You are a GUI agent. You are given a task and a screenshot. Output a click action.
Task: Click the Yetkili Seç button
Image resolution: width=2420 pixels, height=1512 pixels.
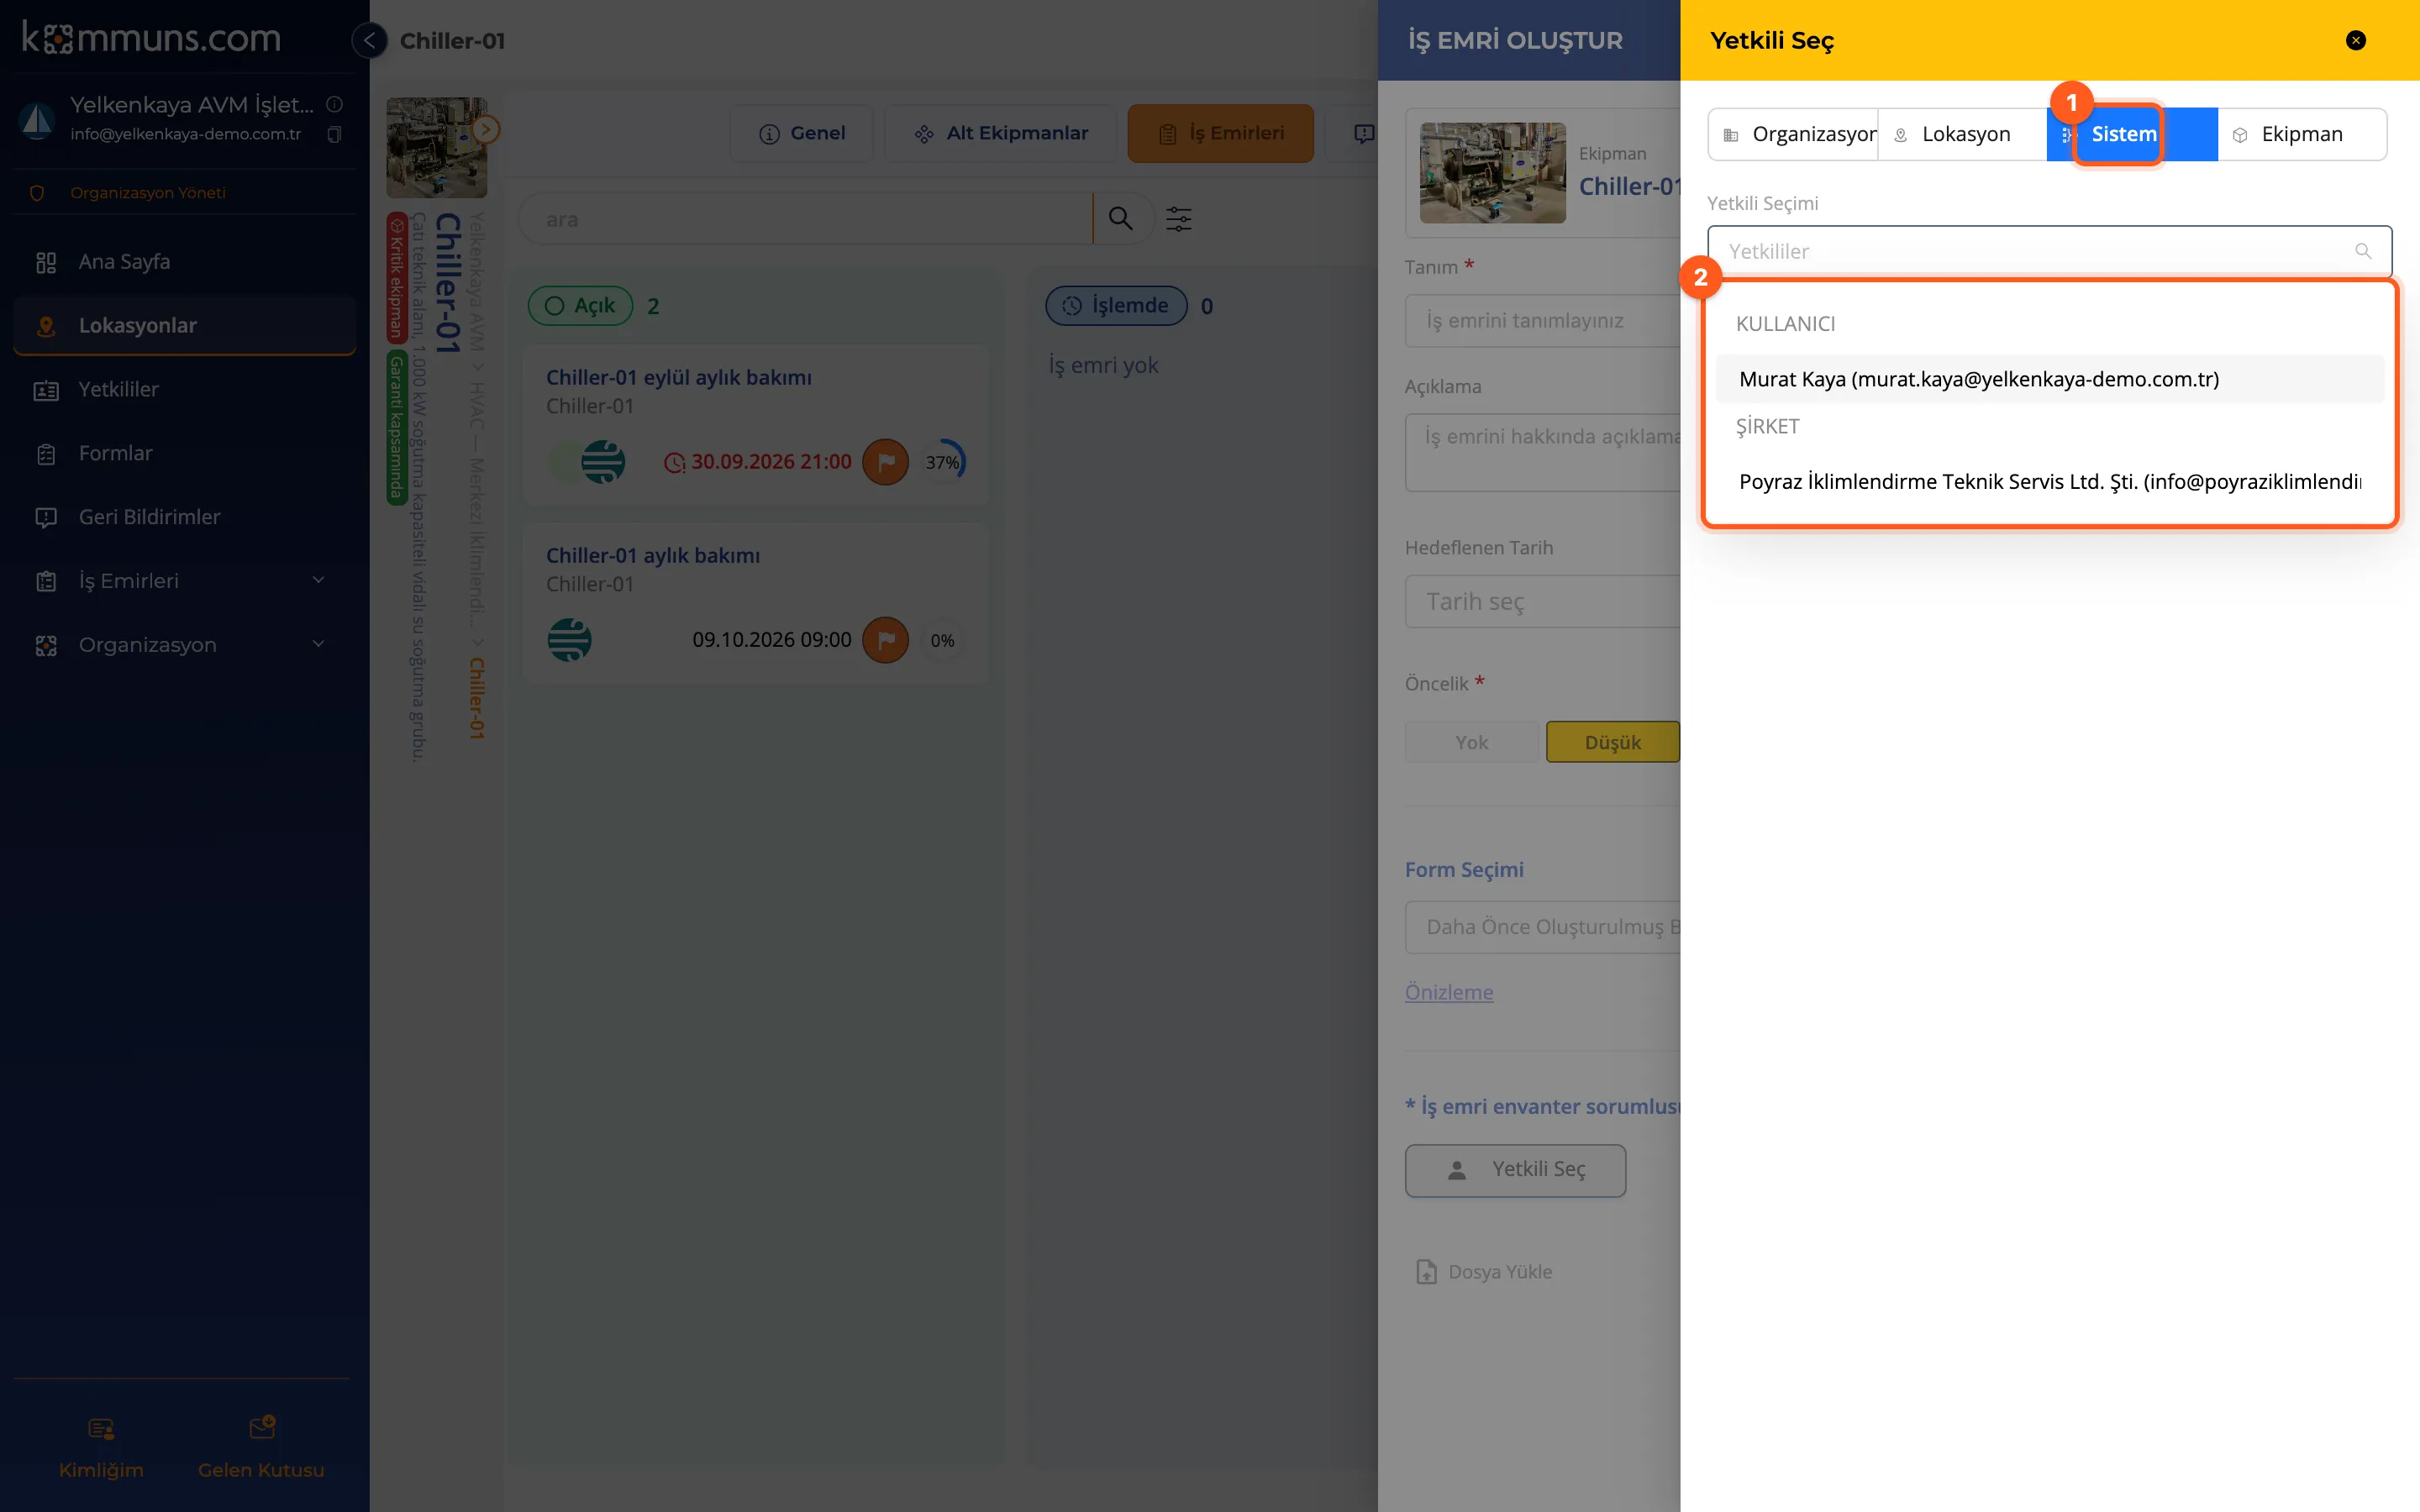[x=1515, y=1170]
